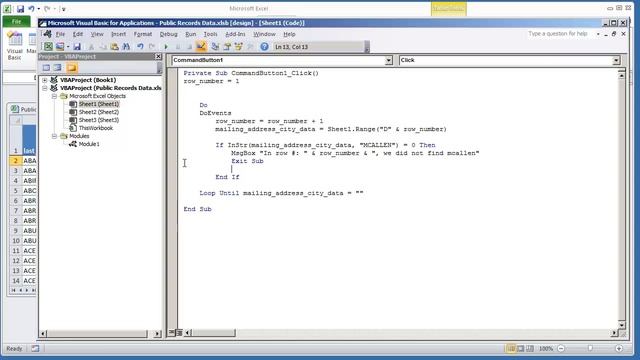Select ThisWorkbook in project tree

pos(96,128)
